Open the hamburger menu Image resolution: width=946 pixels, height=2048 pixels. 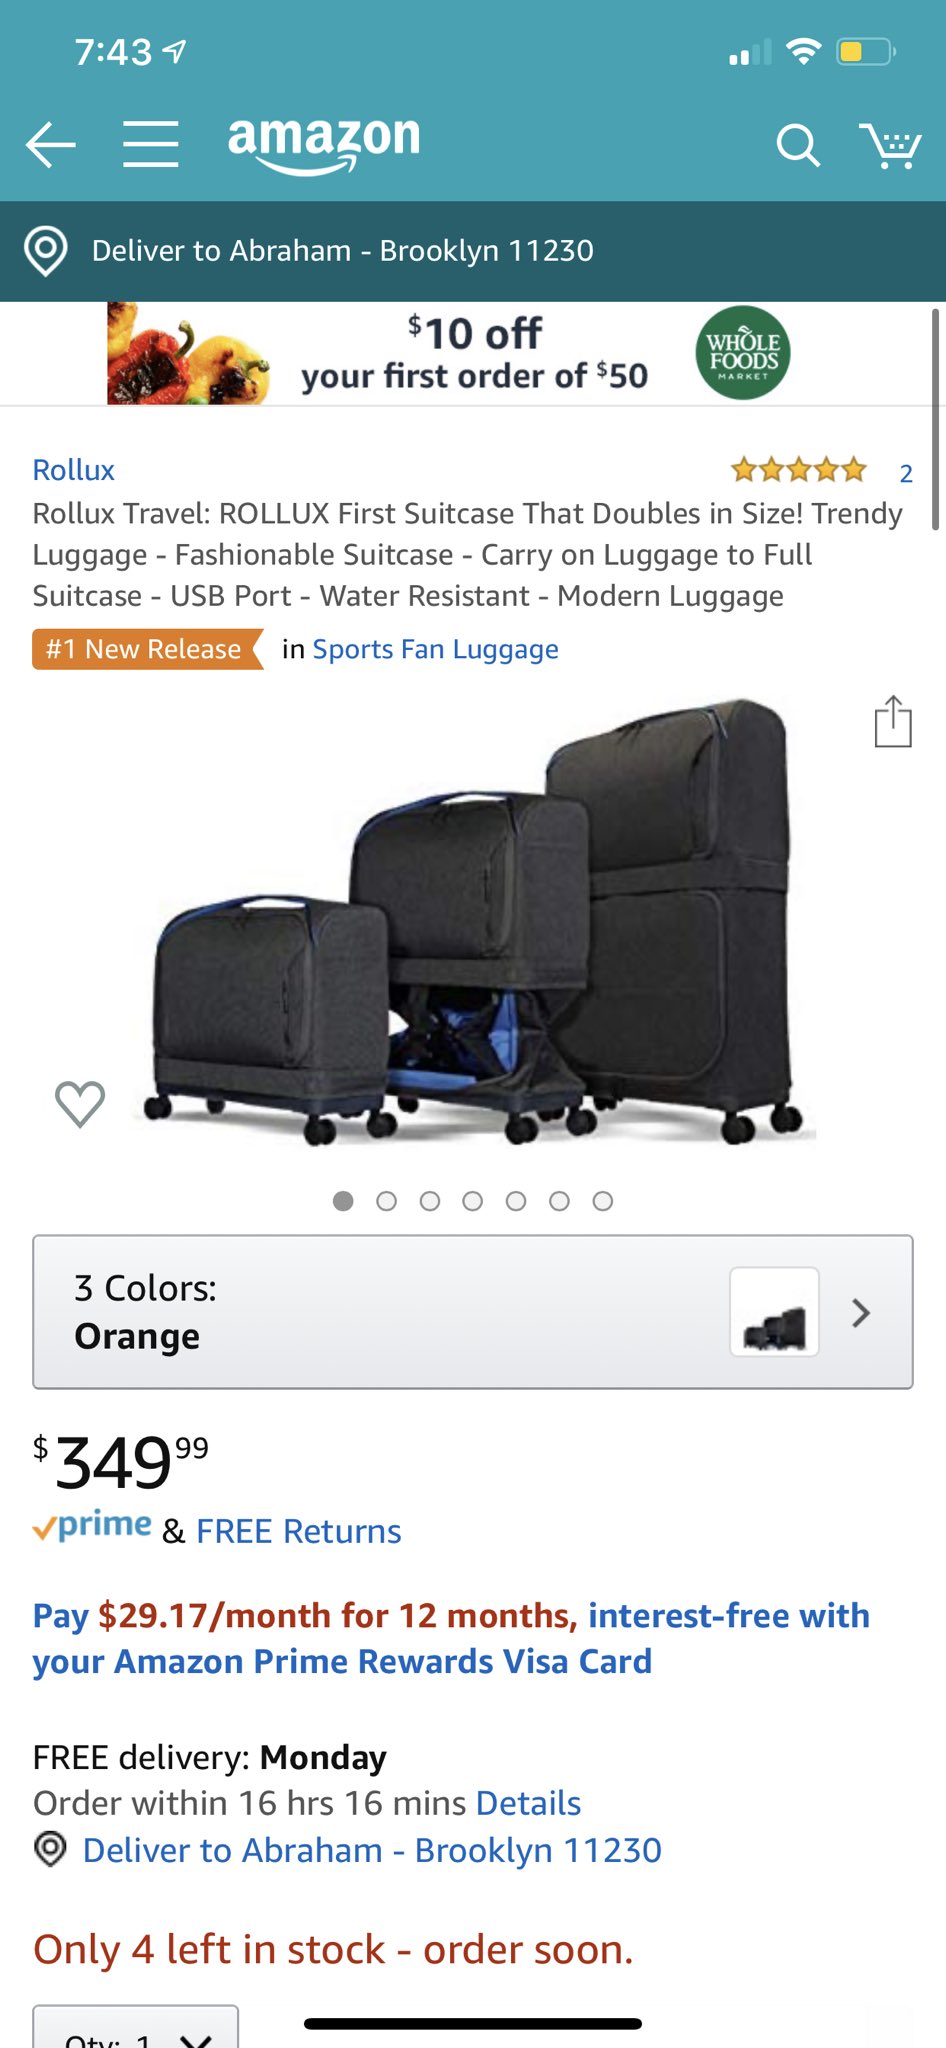151,144
